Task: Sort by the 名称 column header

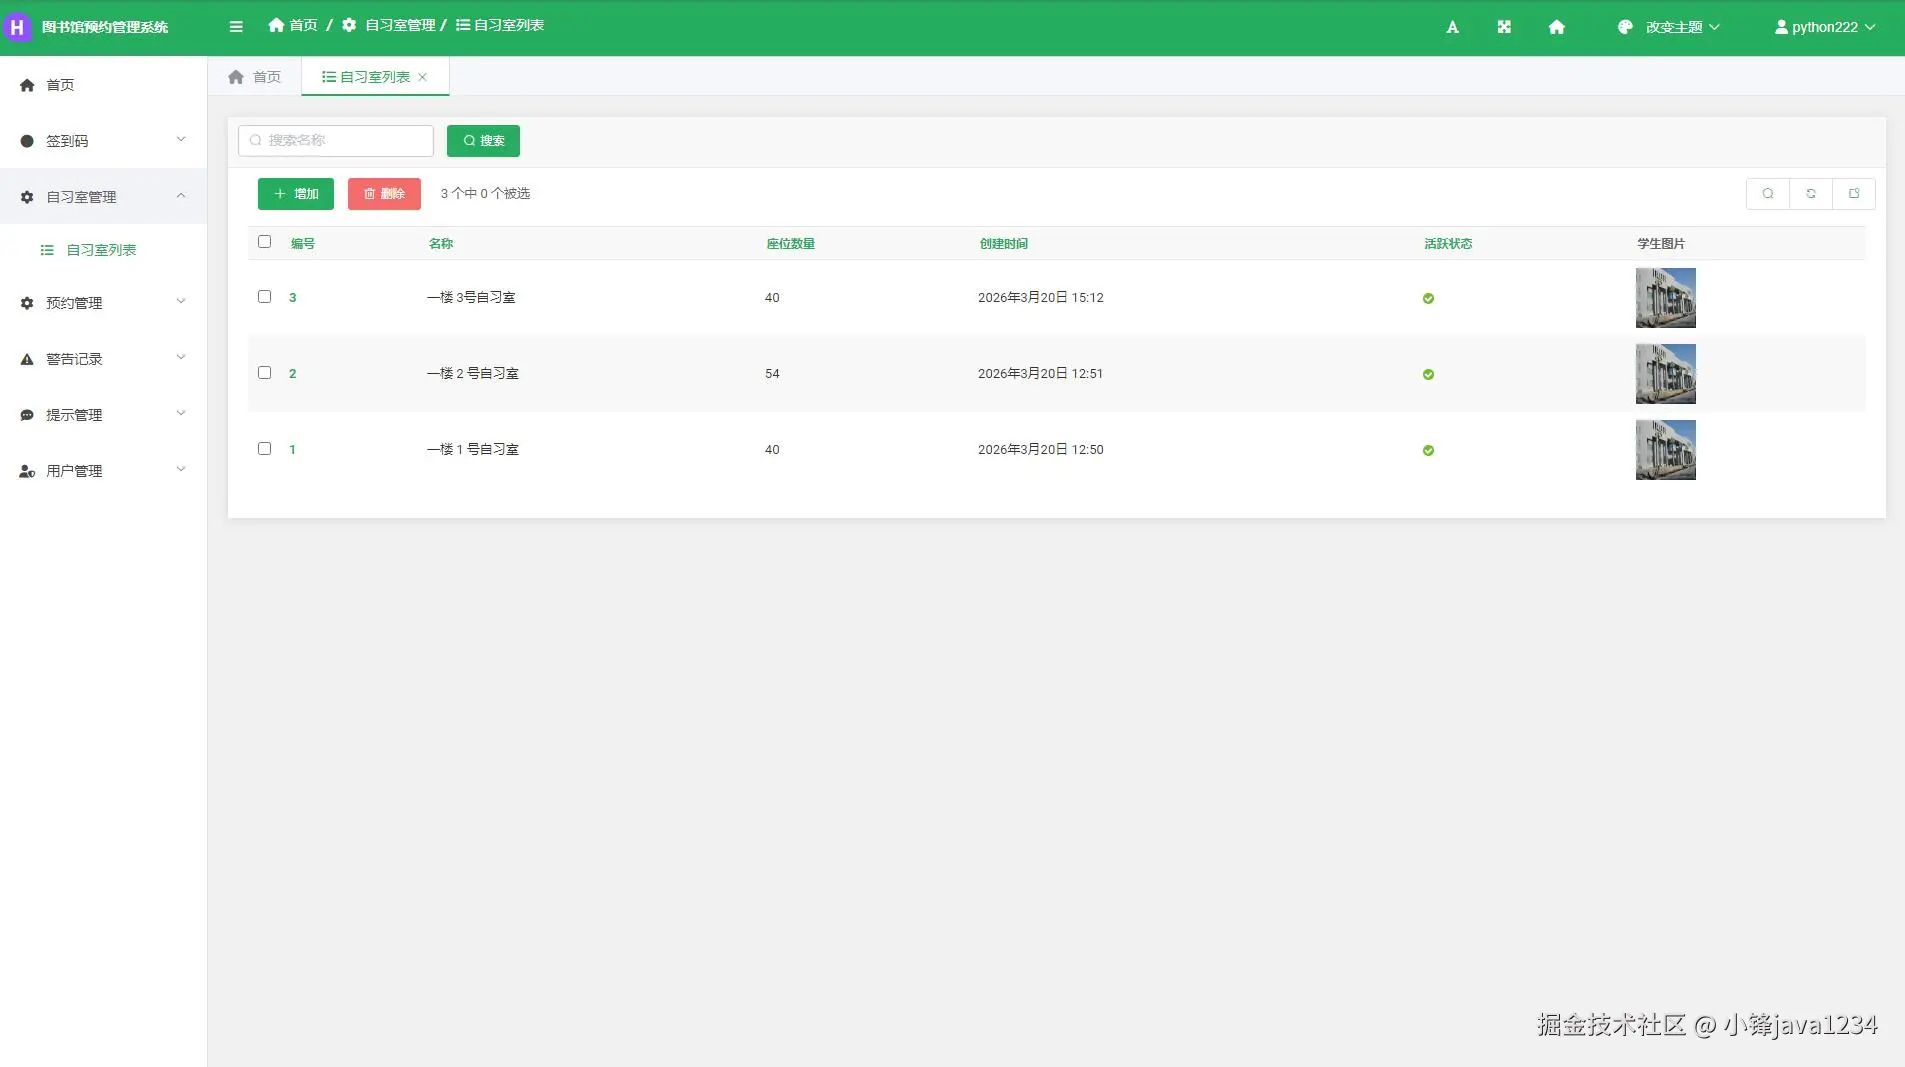Action: pyautogui.click(x=441, y=244)
